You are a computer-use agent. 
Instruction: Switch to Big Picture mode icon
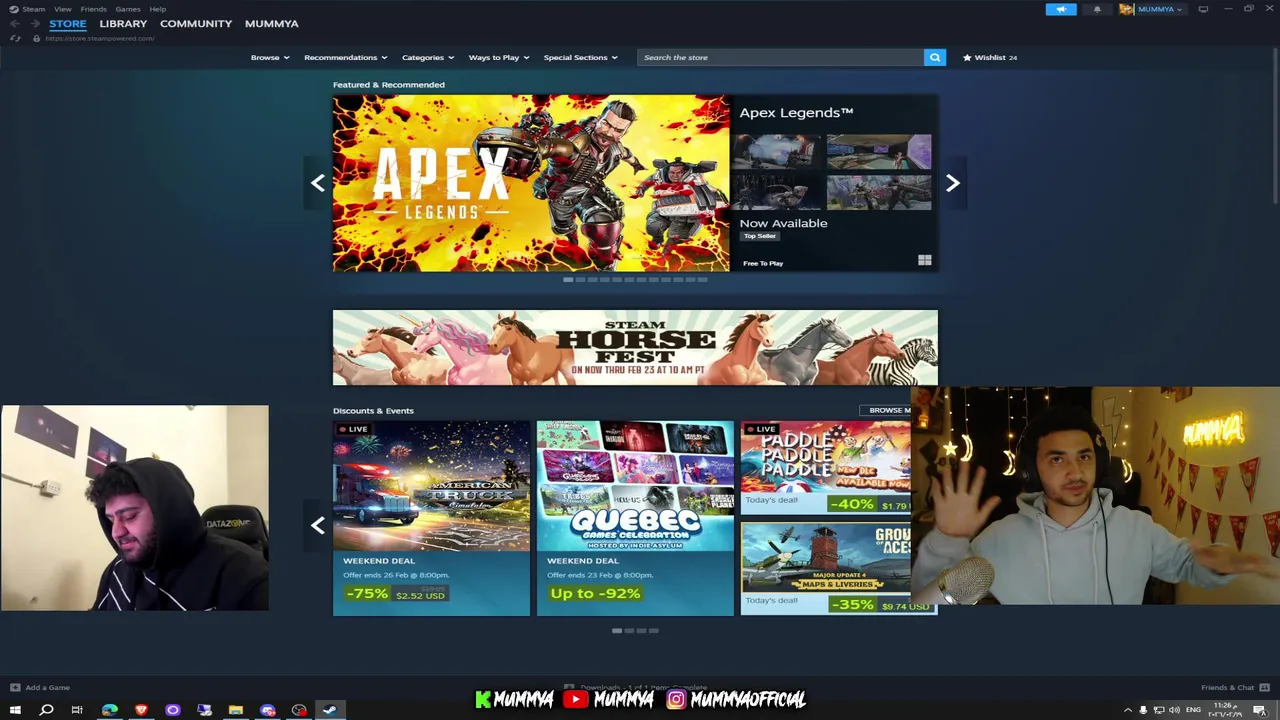pos(1203,9)
